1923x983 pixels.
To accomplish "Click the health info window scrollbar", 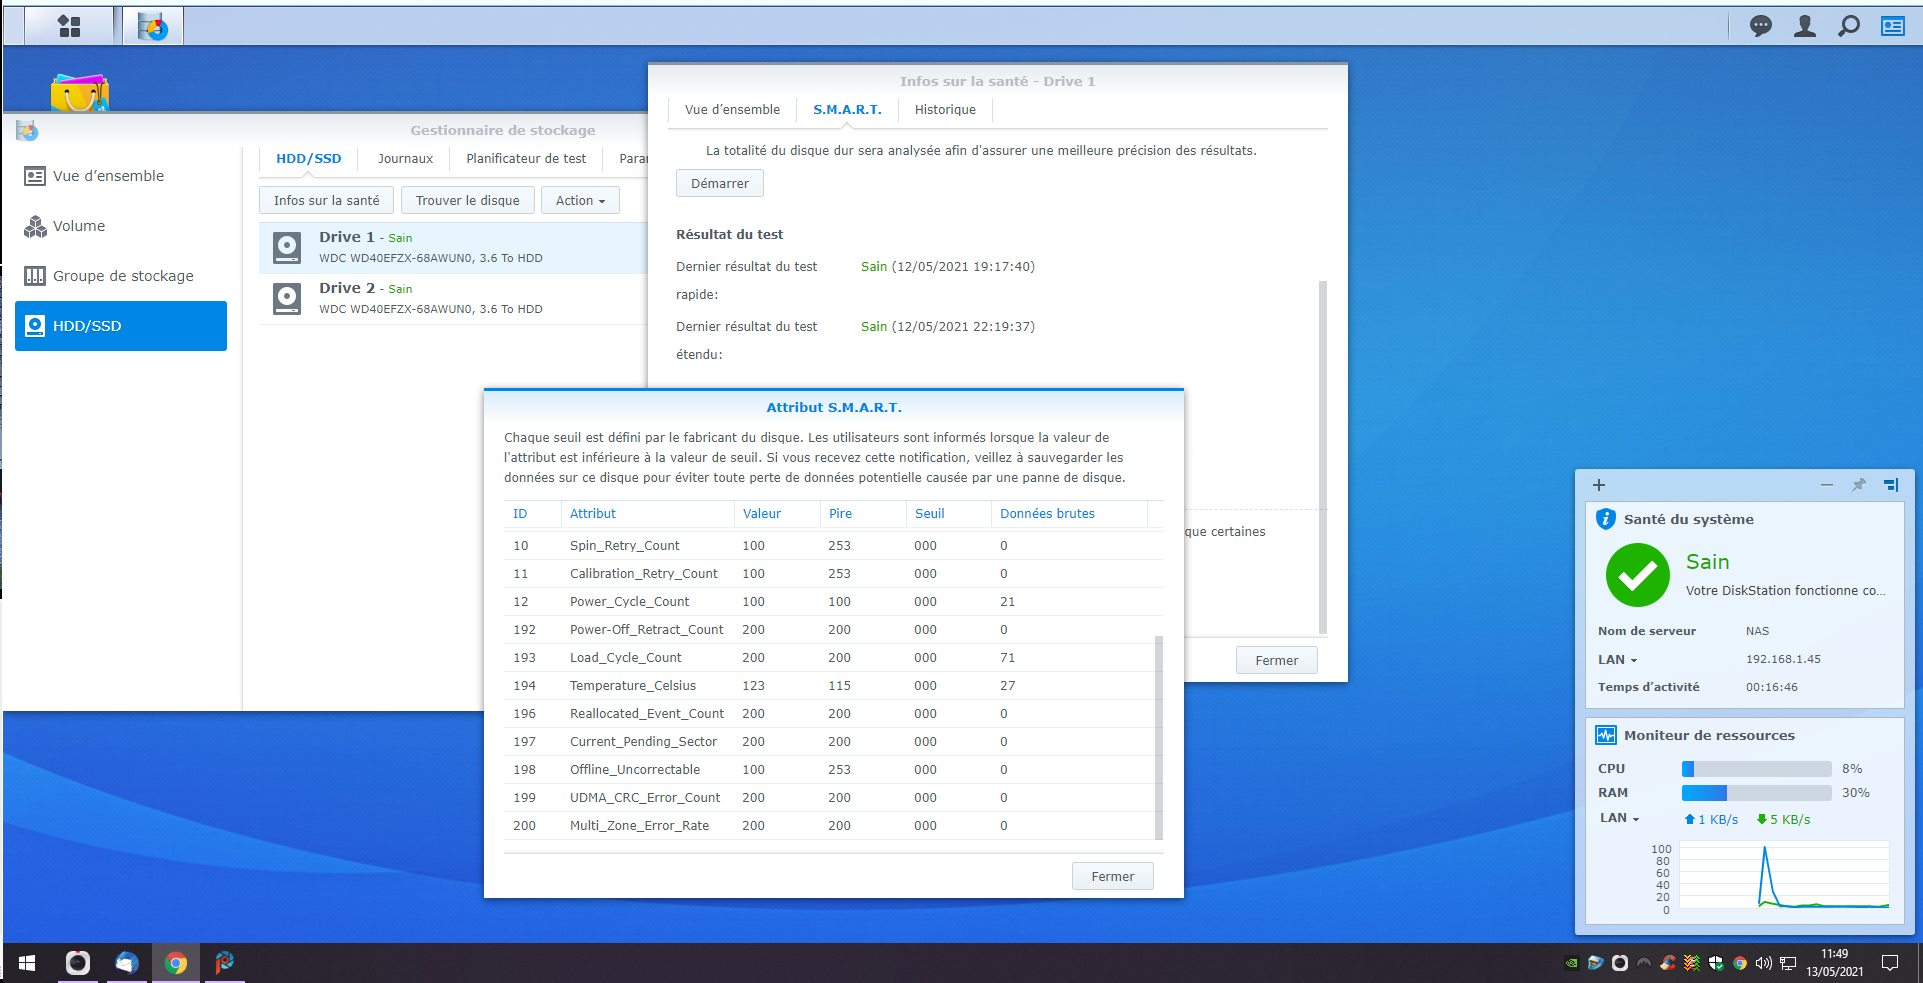I will tap(1323, 458).
